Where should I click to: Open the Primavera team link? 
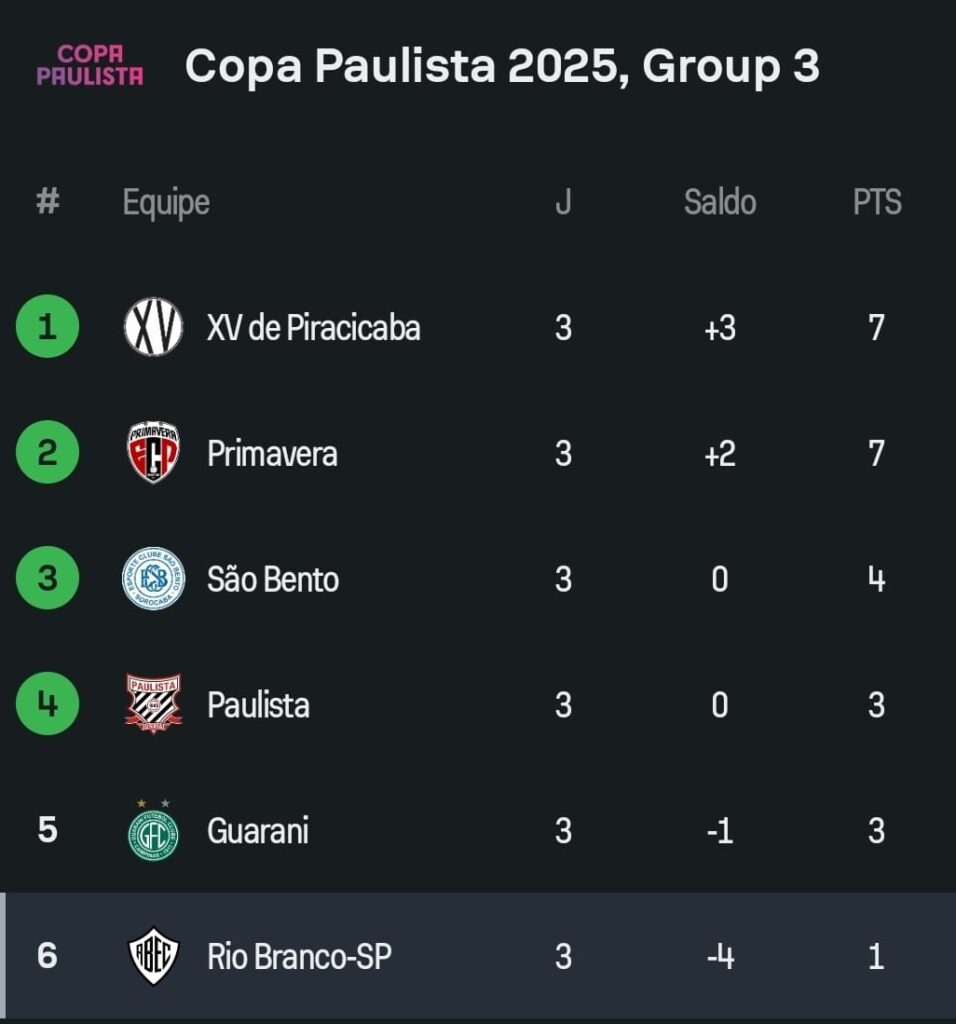coord(272,453)
